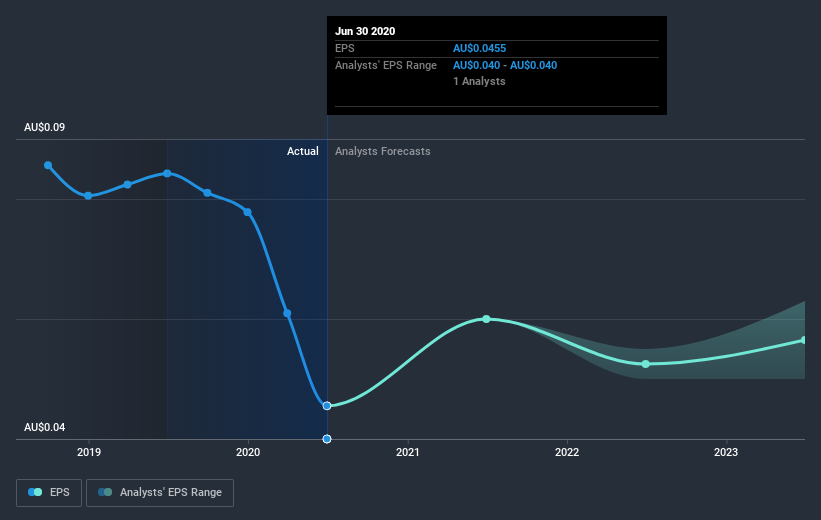Click the mid-2019 EPS peak point
Viewport: 821px width, 520px height.
tap(167, 173)
